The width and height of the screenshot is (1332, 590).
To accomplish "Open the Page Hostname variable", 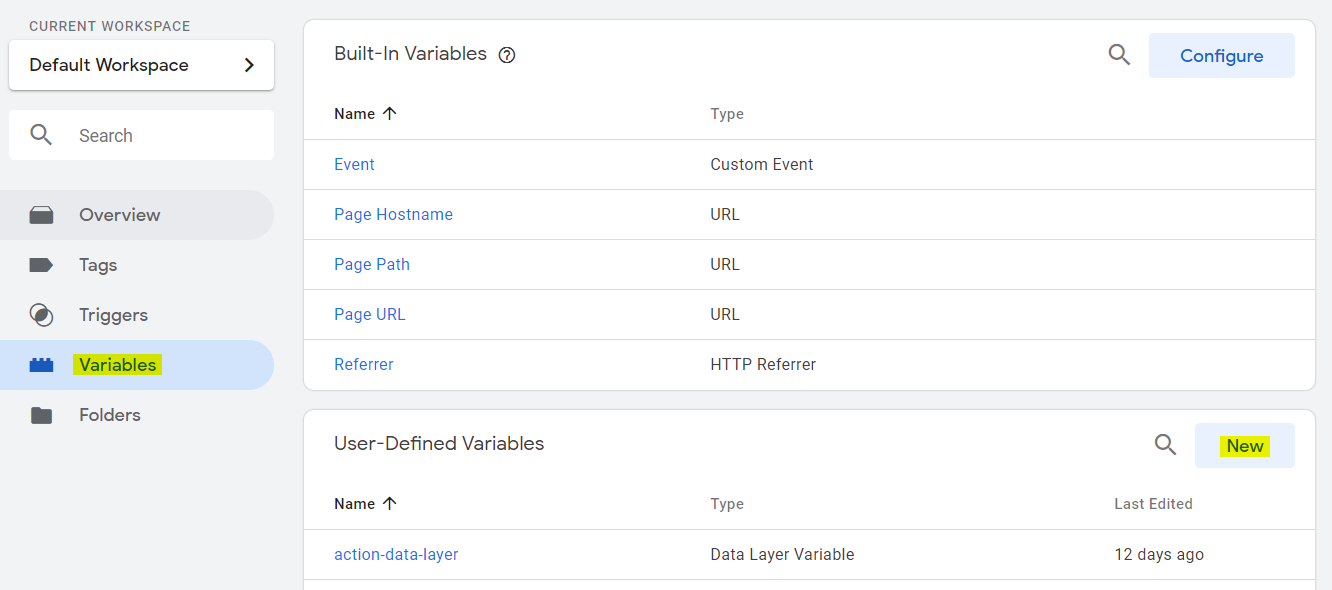I will pos(393,214).
